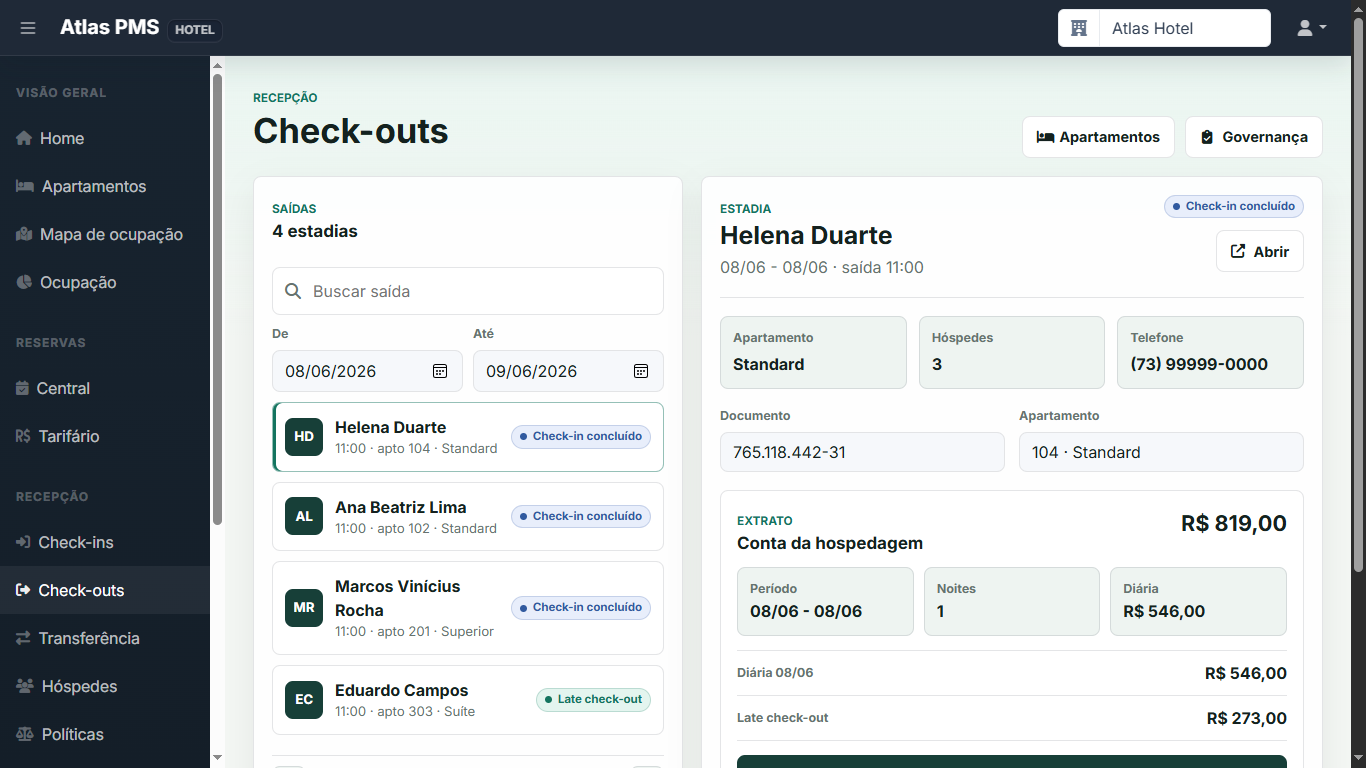Select the Marcos Vinícius Rocha stay
This screenshot has width=1366, height=768.
point(468,608)
